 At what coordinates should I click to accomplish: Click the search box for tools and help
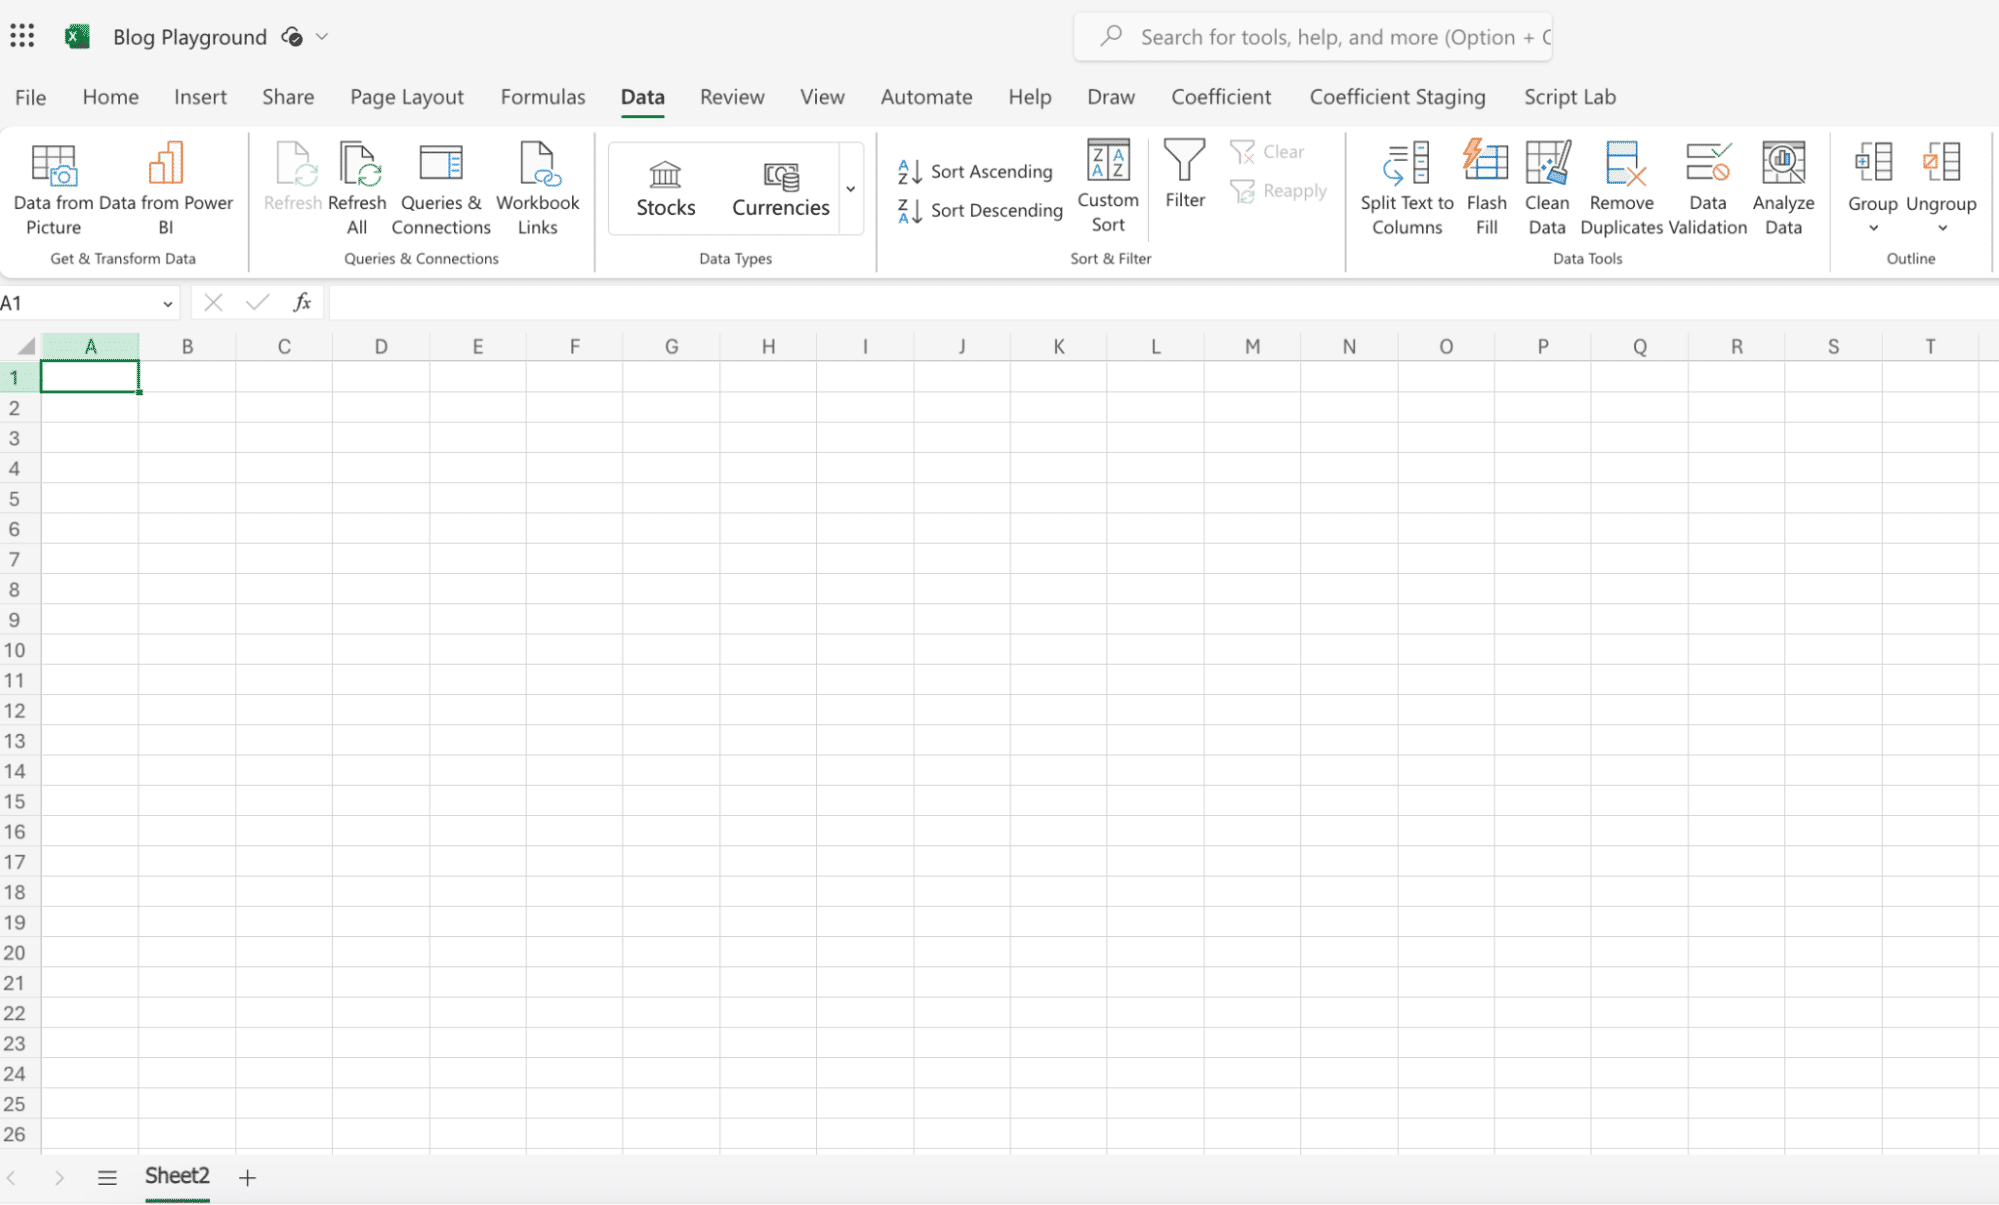[x=1312, y=37]
